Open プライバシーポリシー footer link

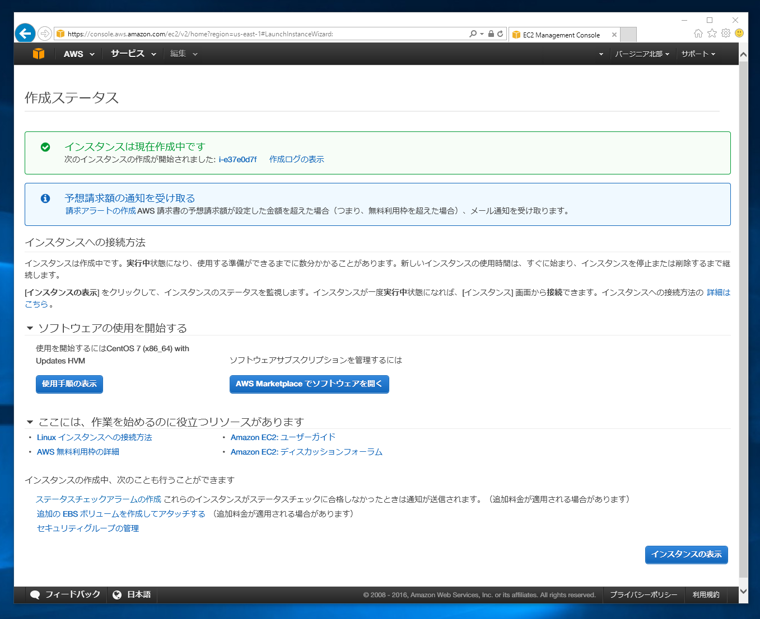coord(643,595)
